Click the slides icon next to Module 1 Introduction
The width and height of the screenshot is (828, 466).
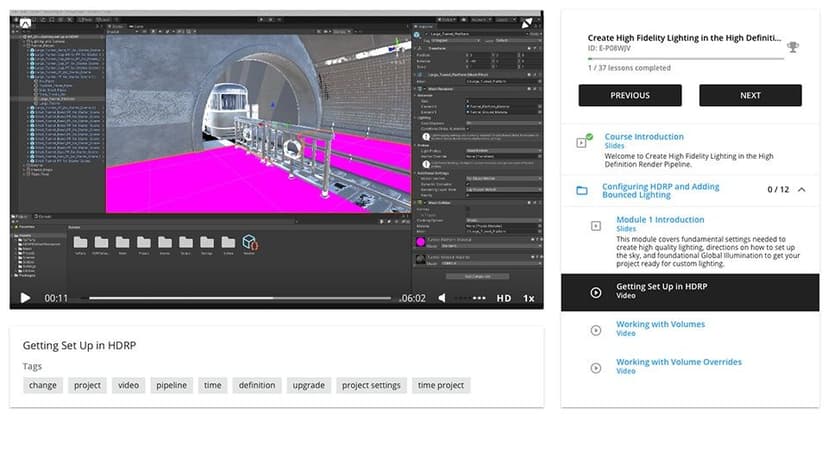coord(596,226)
